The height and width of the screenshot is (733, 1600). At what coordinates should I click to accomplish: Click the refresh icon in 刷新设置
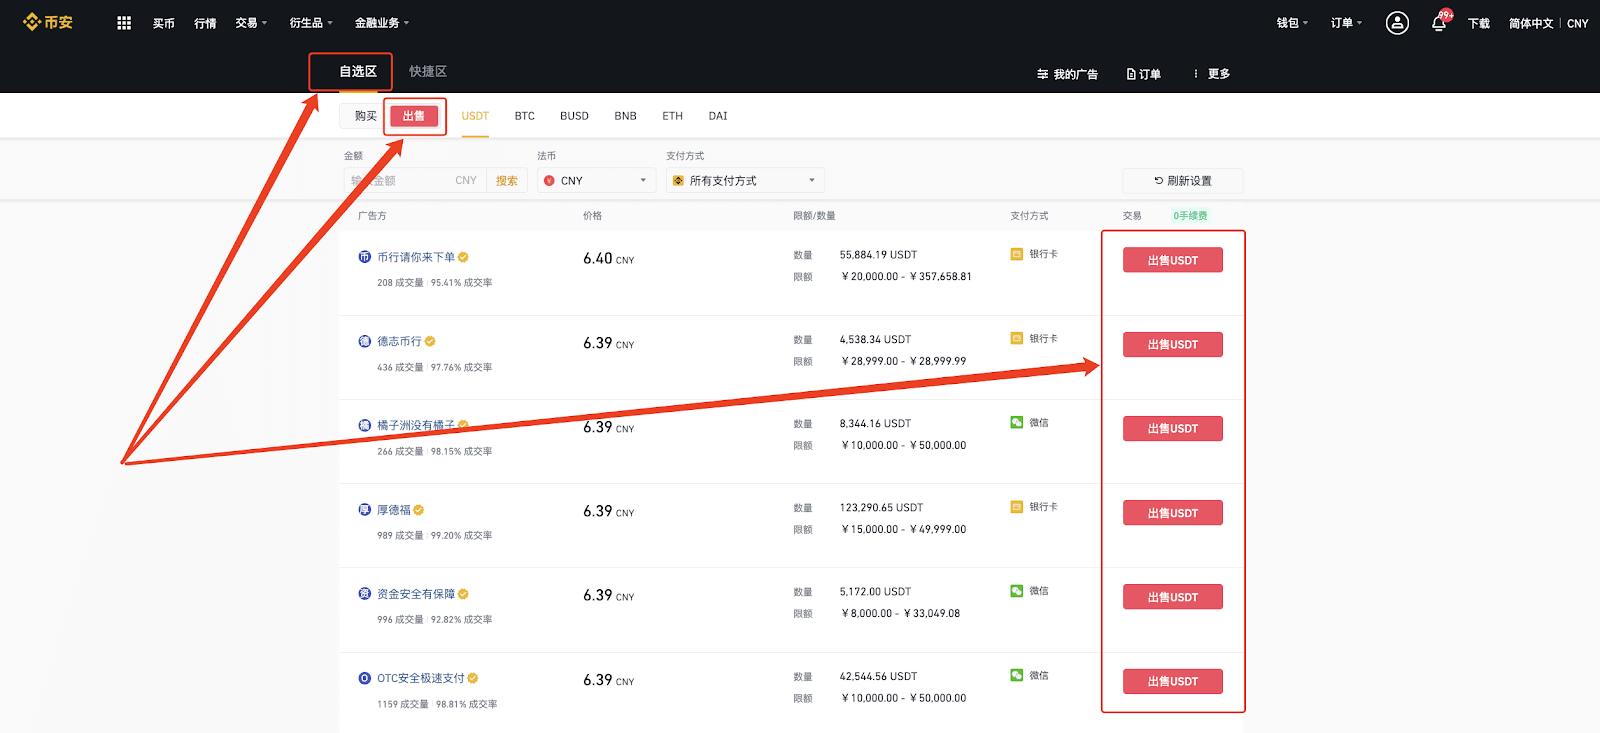coord(1159,181)
